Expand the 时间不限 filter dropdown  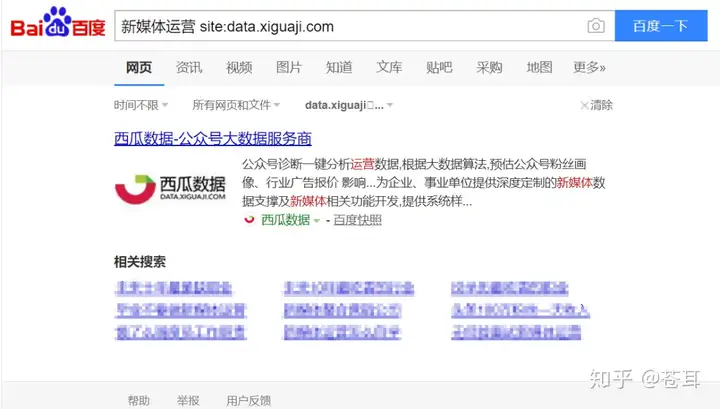(141, 105)
